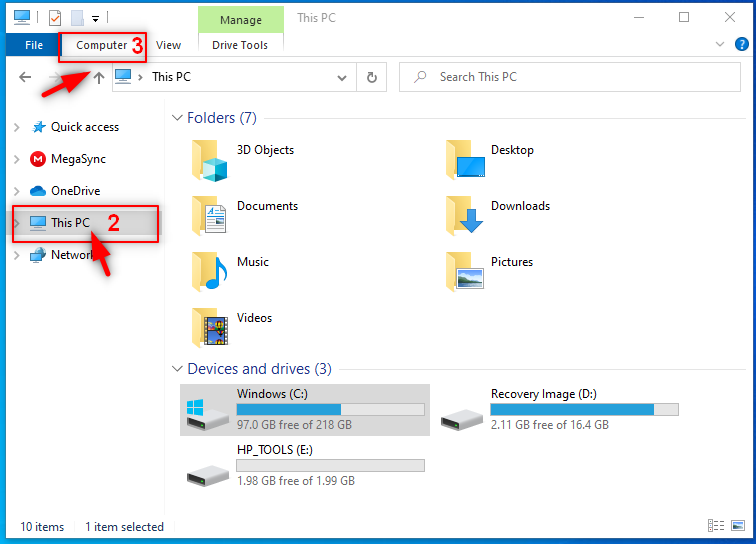Select the Videos folder icon

(x=210, y=327)
